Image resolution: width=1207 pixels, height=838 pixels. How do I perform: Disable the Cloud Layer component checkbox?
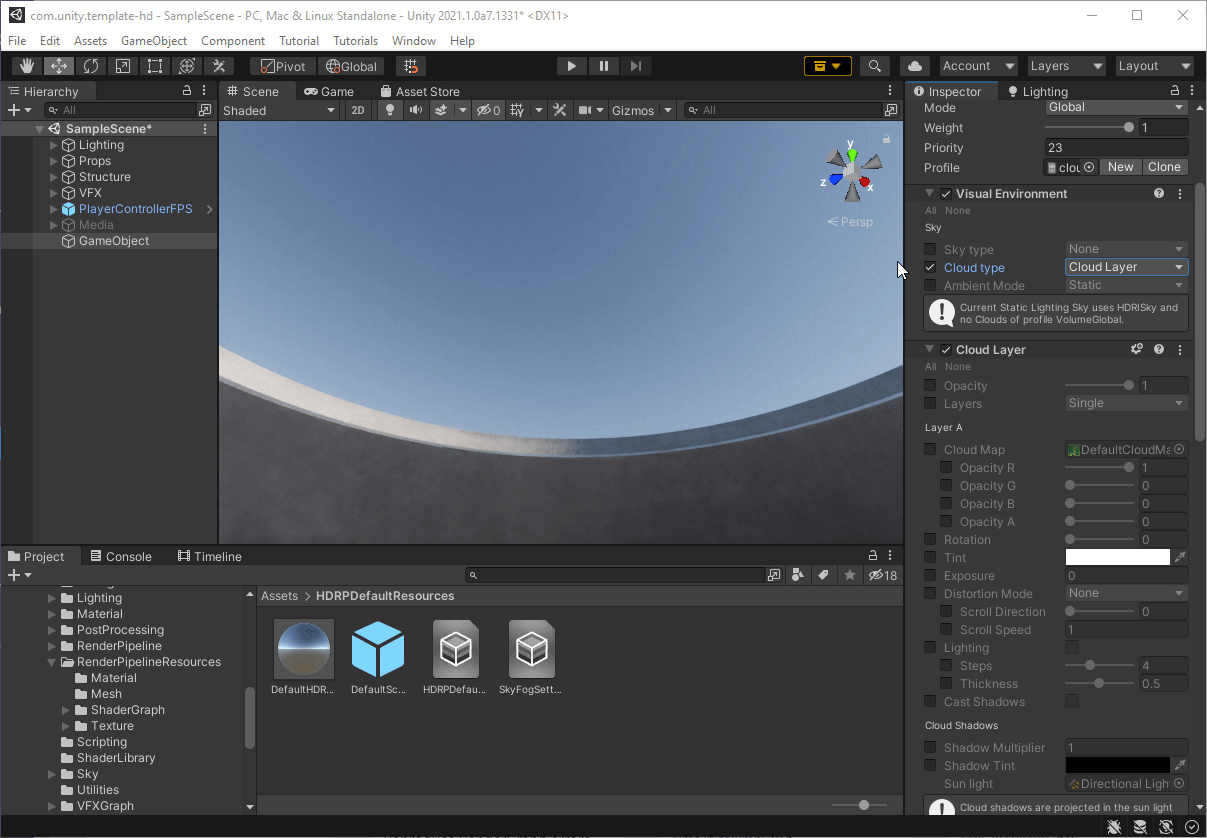pos(946,349)
